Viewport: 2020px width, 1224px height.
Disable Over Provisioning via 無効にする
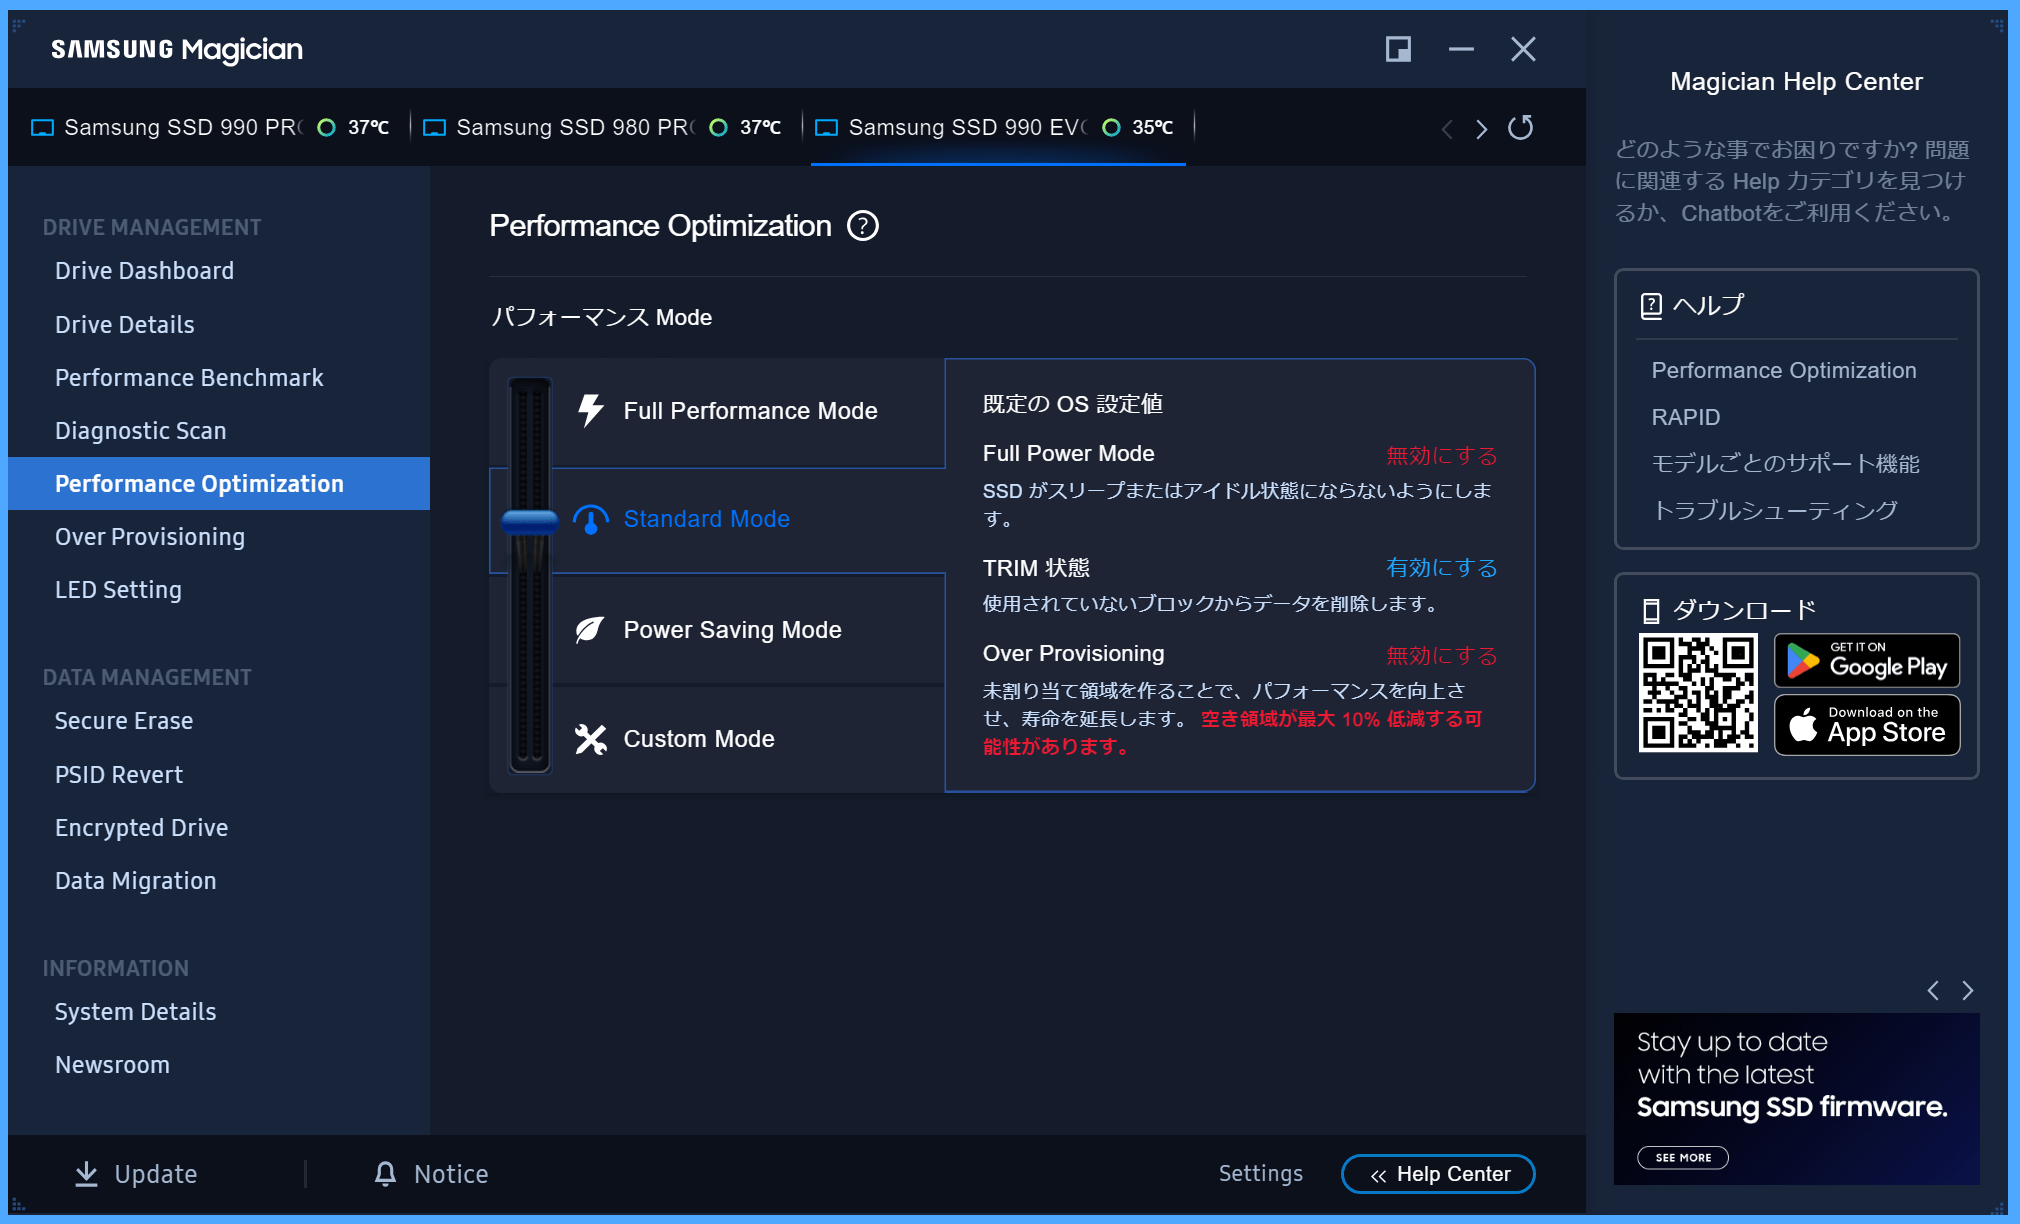(1441, 655)
